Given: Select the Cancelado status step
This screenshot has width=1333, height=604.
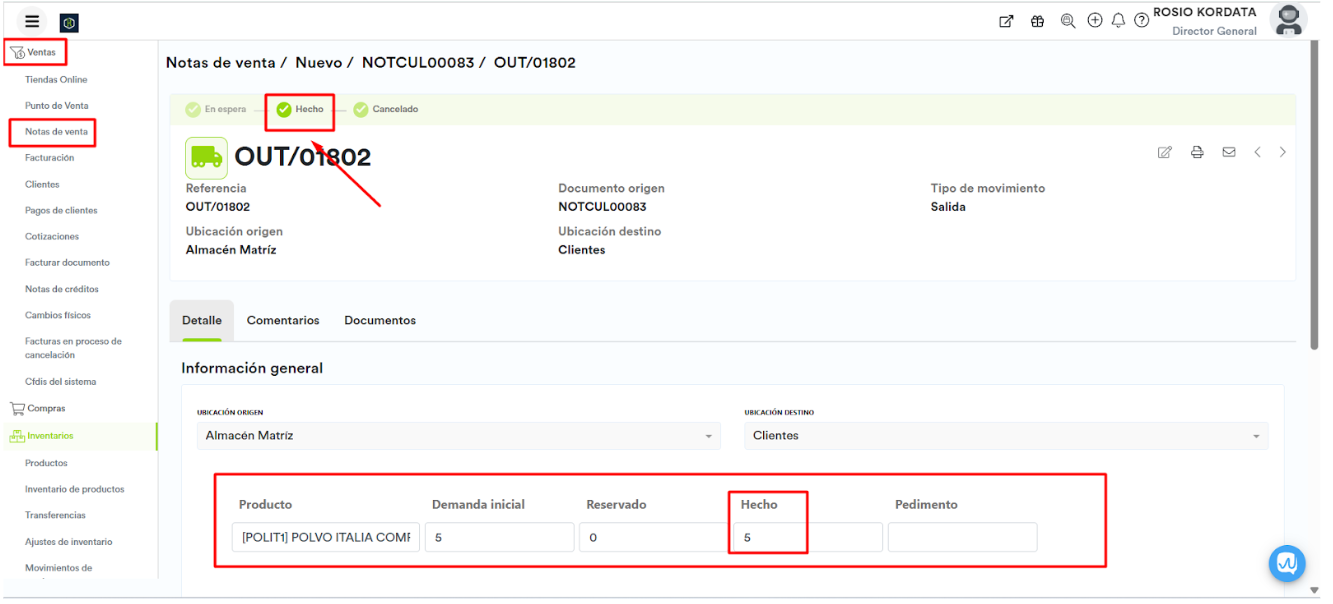Looking at the screenshot, I should (x=386, y=109).
